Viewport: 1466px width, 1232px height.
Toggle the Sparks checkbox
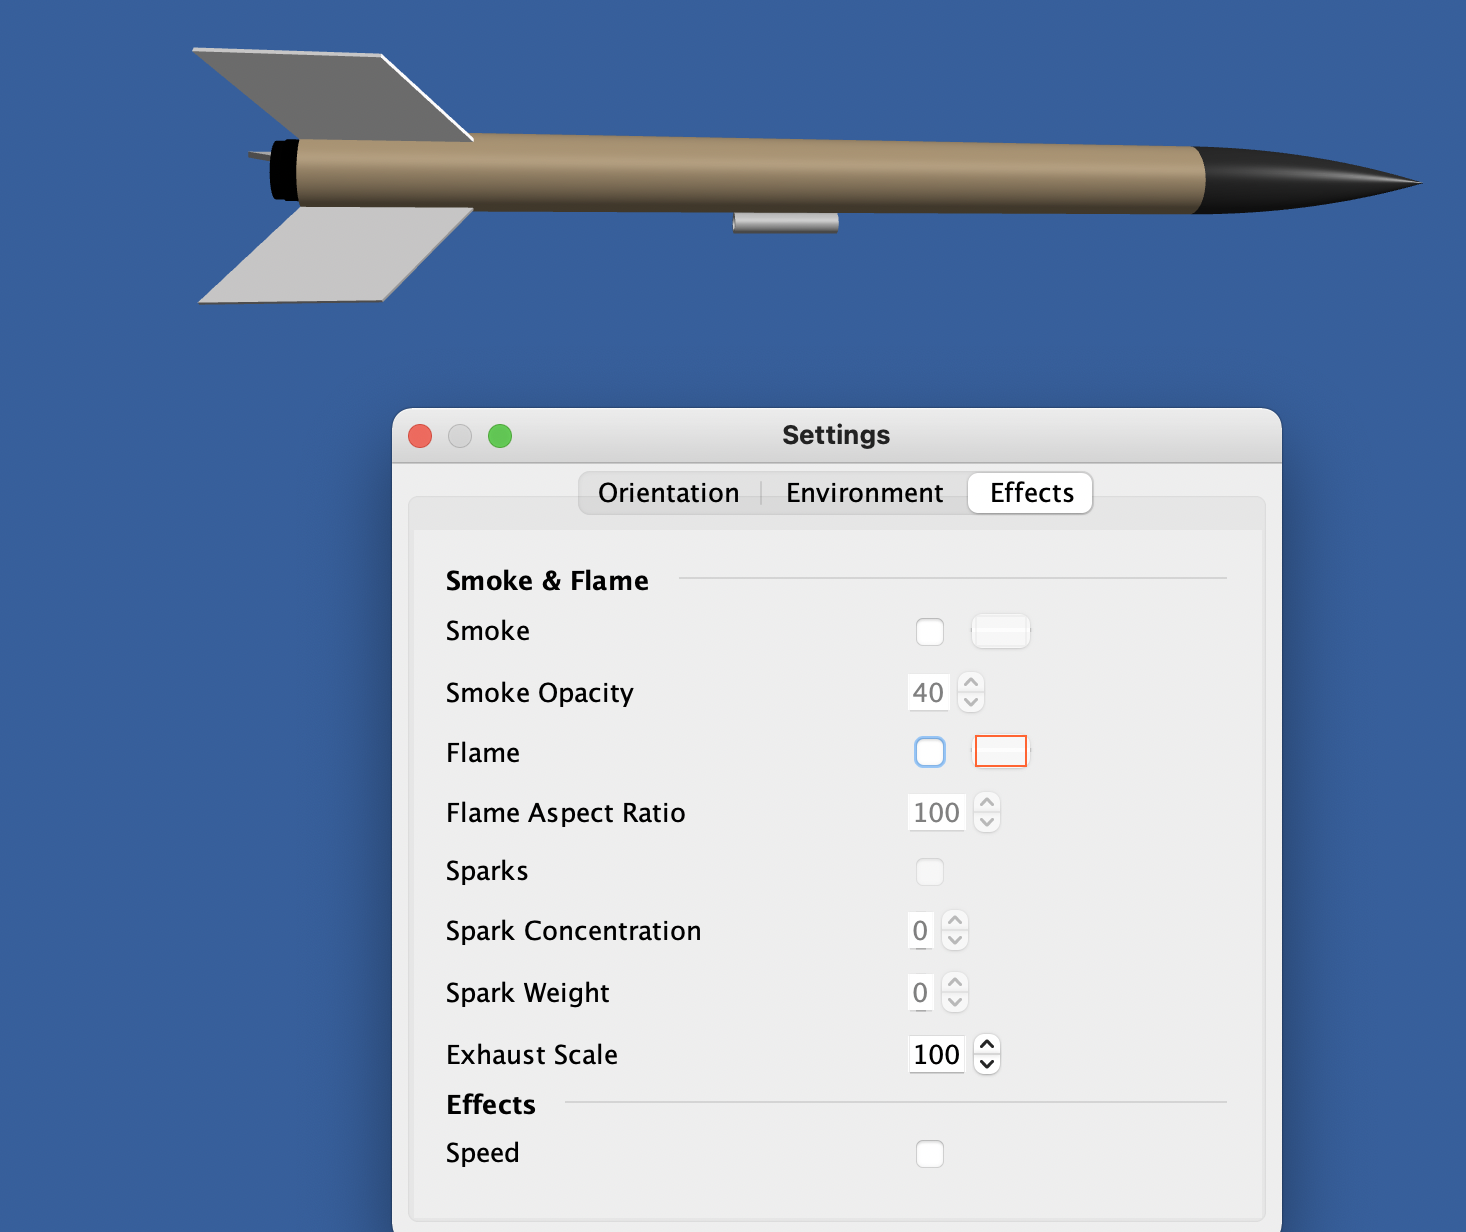pos(929,871)
